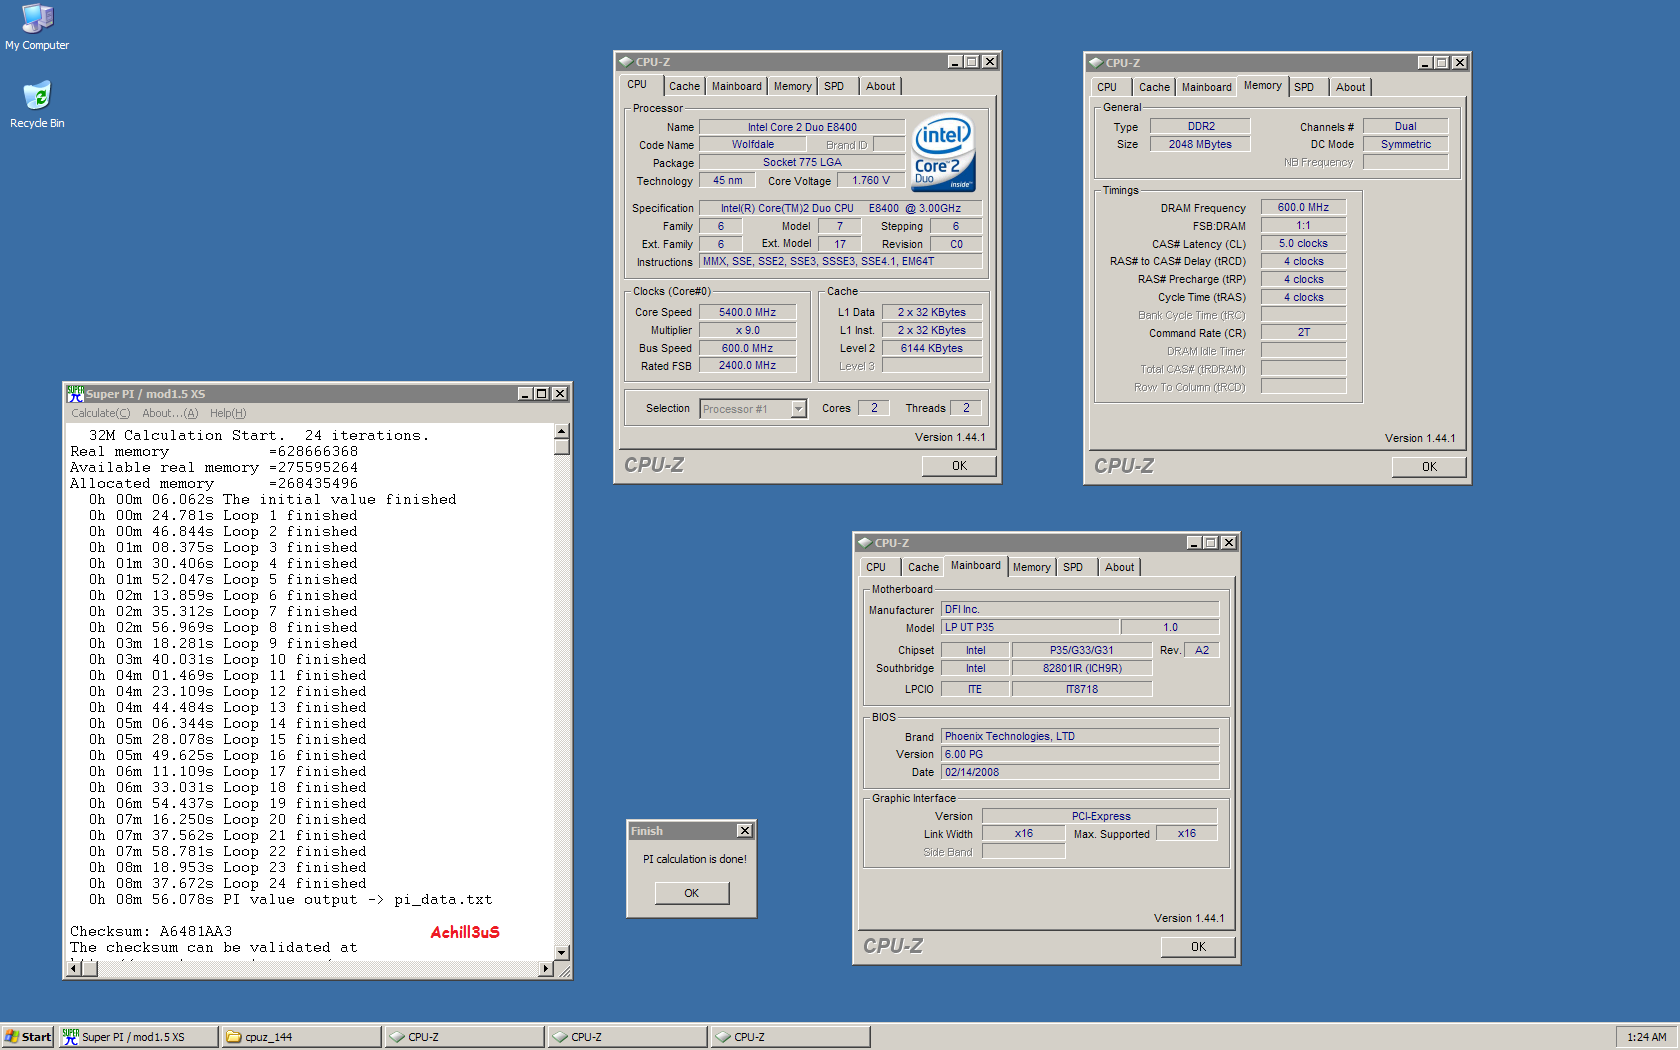Close the CPU-Z Memory window
The width and height of the screenshot is (1680, 1050).
click(1460, 63)
